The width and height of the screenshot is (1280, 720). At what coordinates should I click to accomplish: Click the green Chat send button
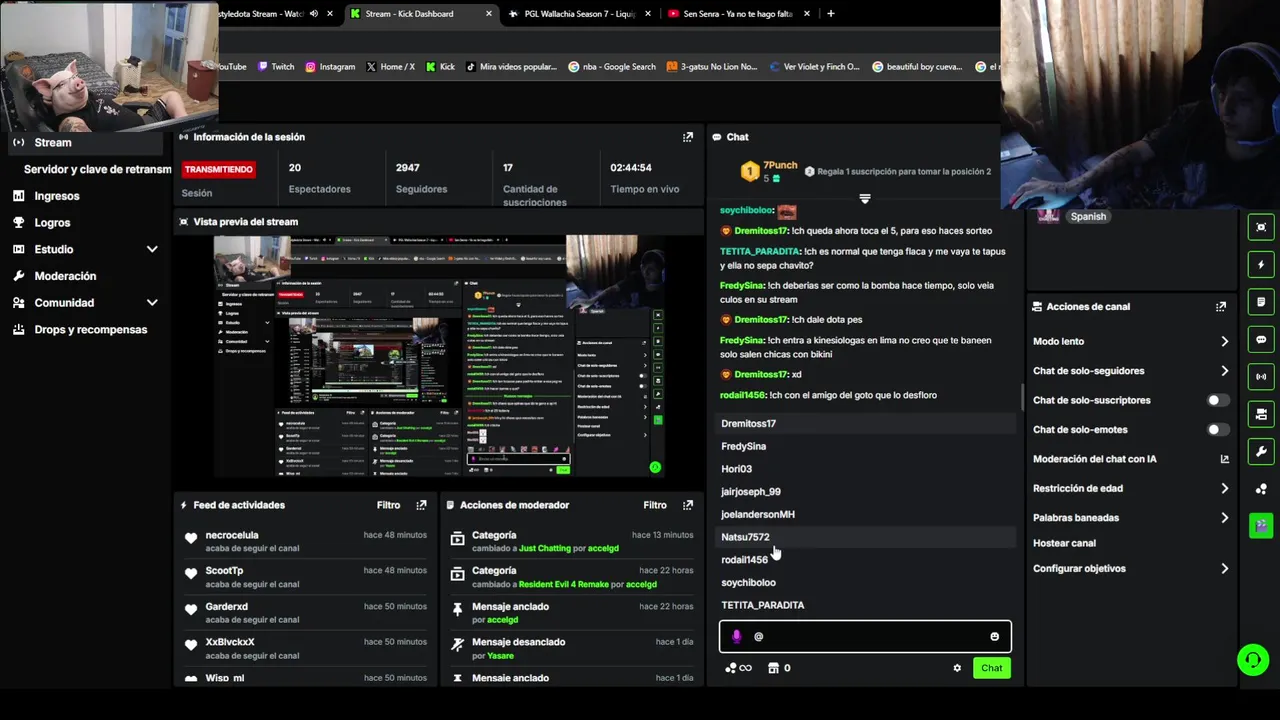point(992,668)
